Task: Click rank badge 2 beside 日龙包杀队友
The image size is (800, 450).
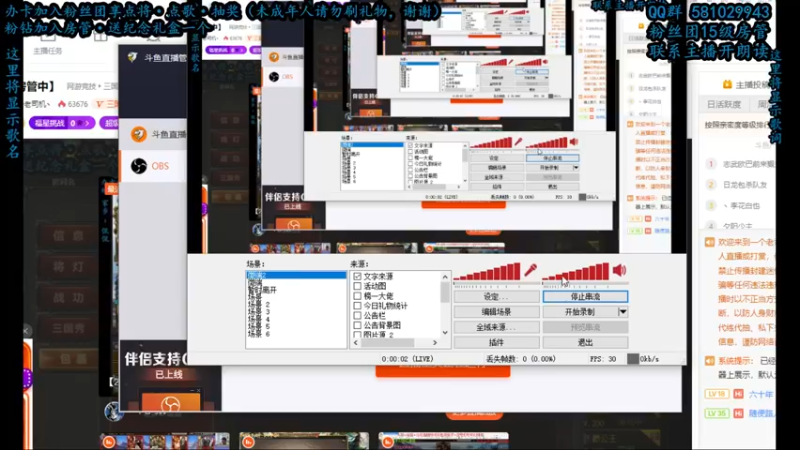Action: tap(711, 185)
